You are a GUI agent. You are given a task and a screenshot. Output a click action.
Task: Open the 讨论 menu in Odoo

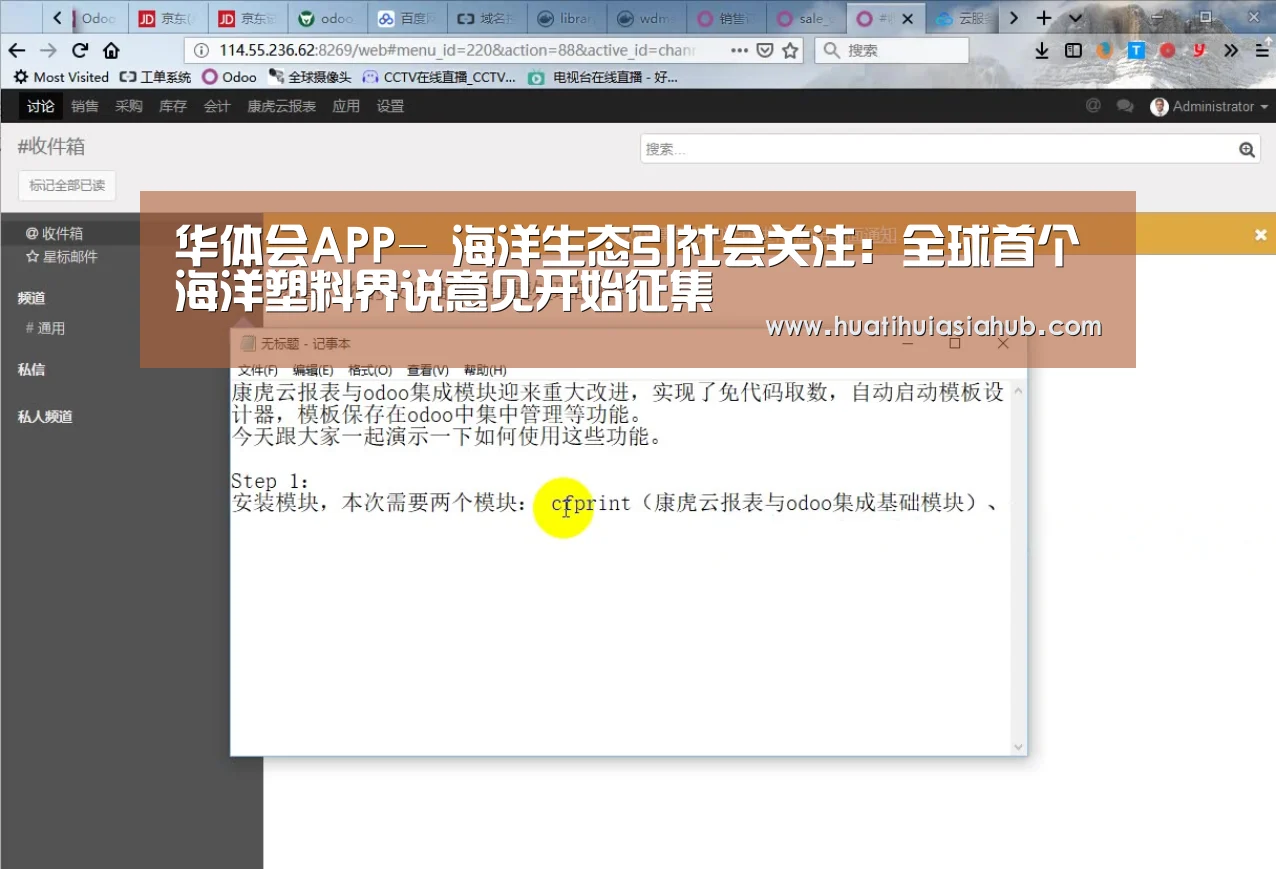41,106
